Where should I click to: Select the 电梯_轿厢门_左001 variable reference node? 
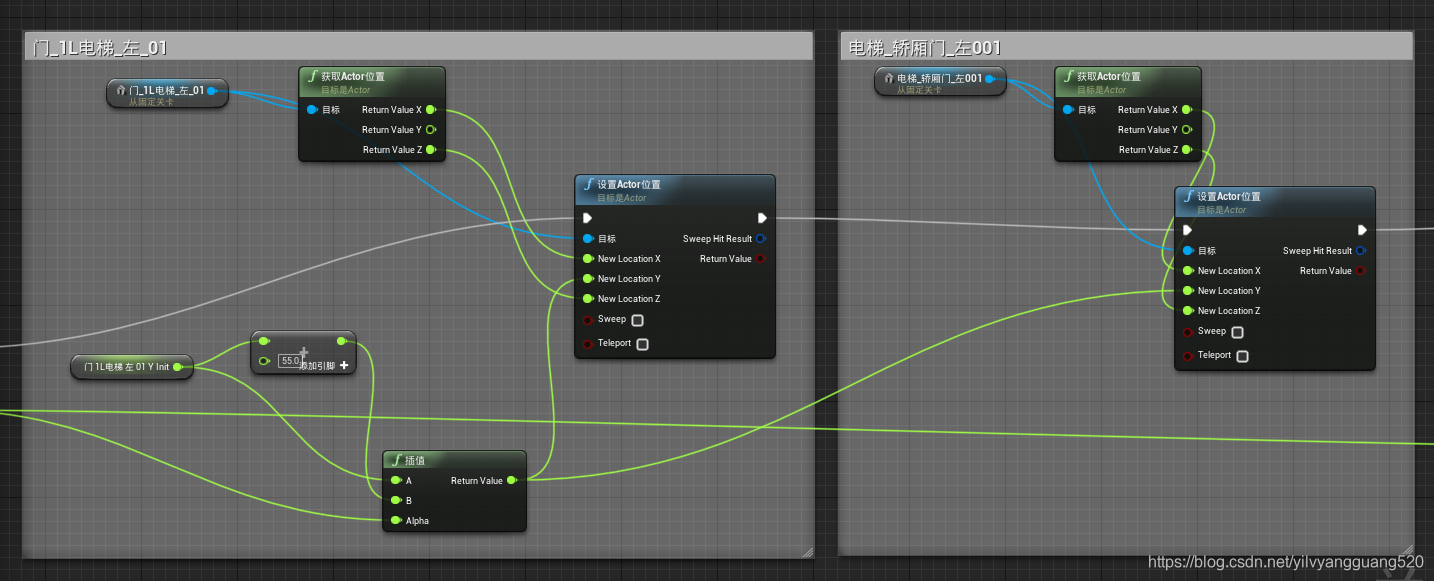tap(939, 82)
